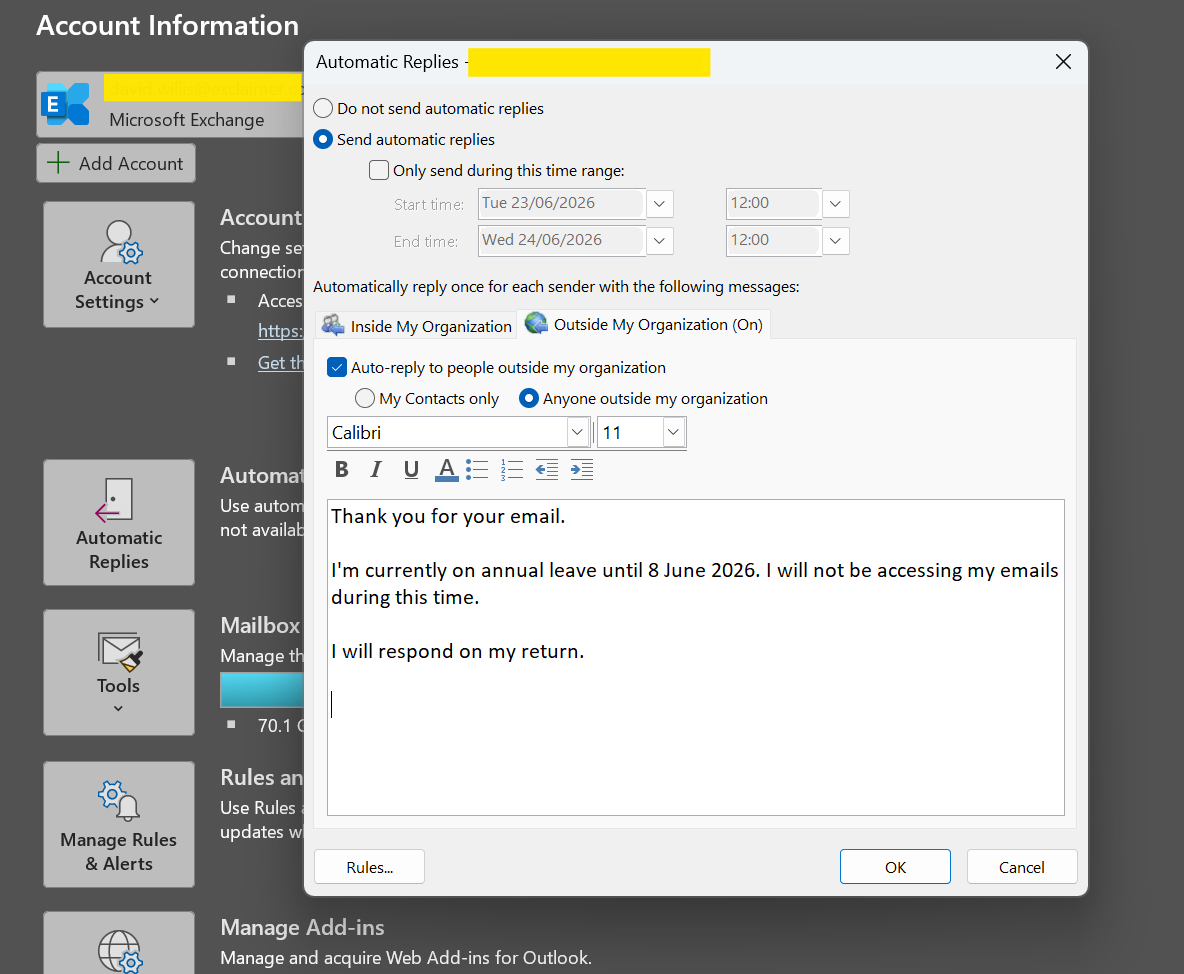Open the Start time hour dropdown
The width and height of the screenshot is (1184, 974).
[835, 204]
